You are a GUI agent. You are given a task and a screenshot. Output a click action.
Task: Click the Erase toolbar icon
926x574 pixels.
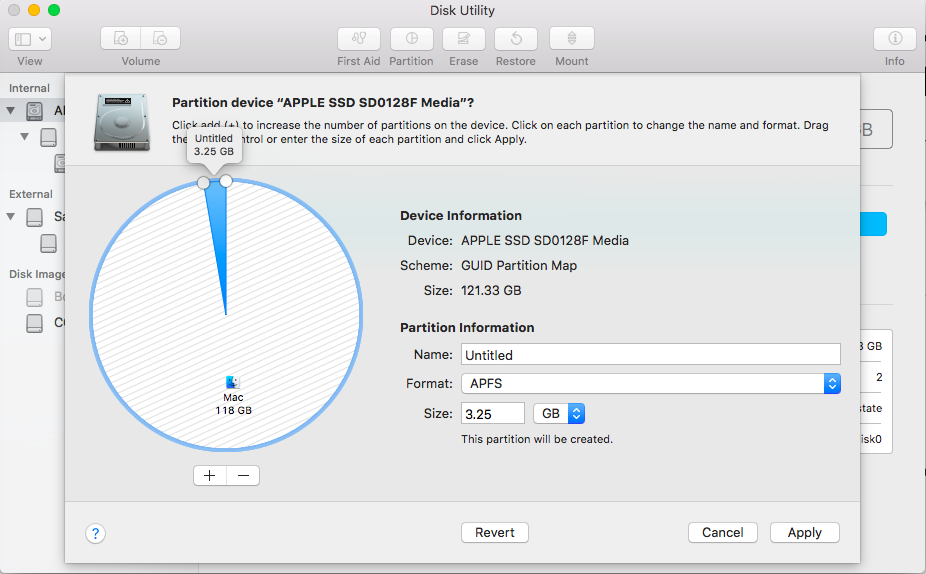(x=464, y=39)
